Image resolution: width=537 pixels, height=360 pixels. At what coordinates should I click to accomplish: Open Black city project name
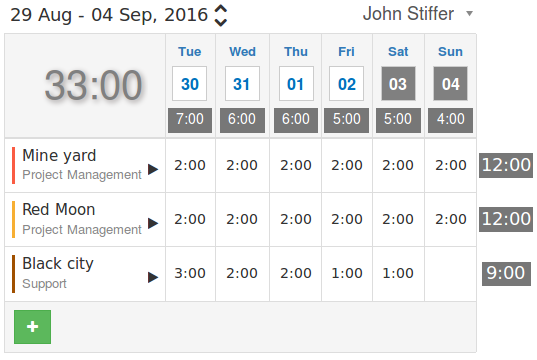pos(58,264)
